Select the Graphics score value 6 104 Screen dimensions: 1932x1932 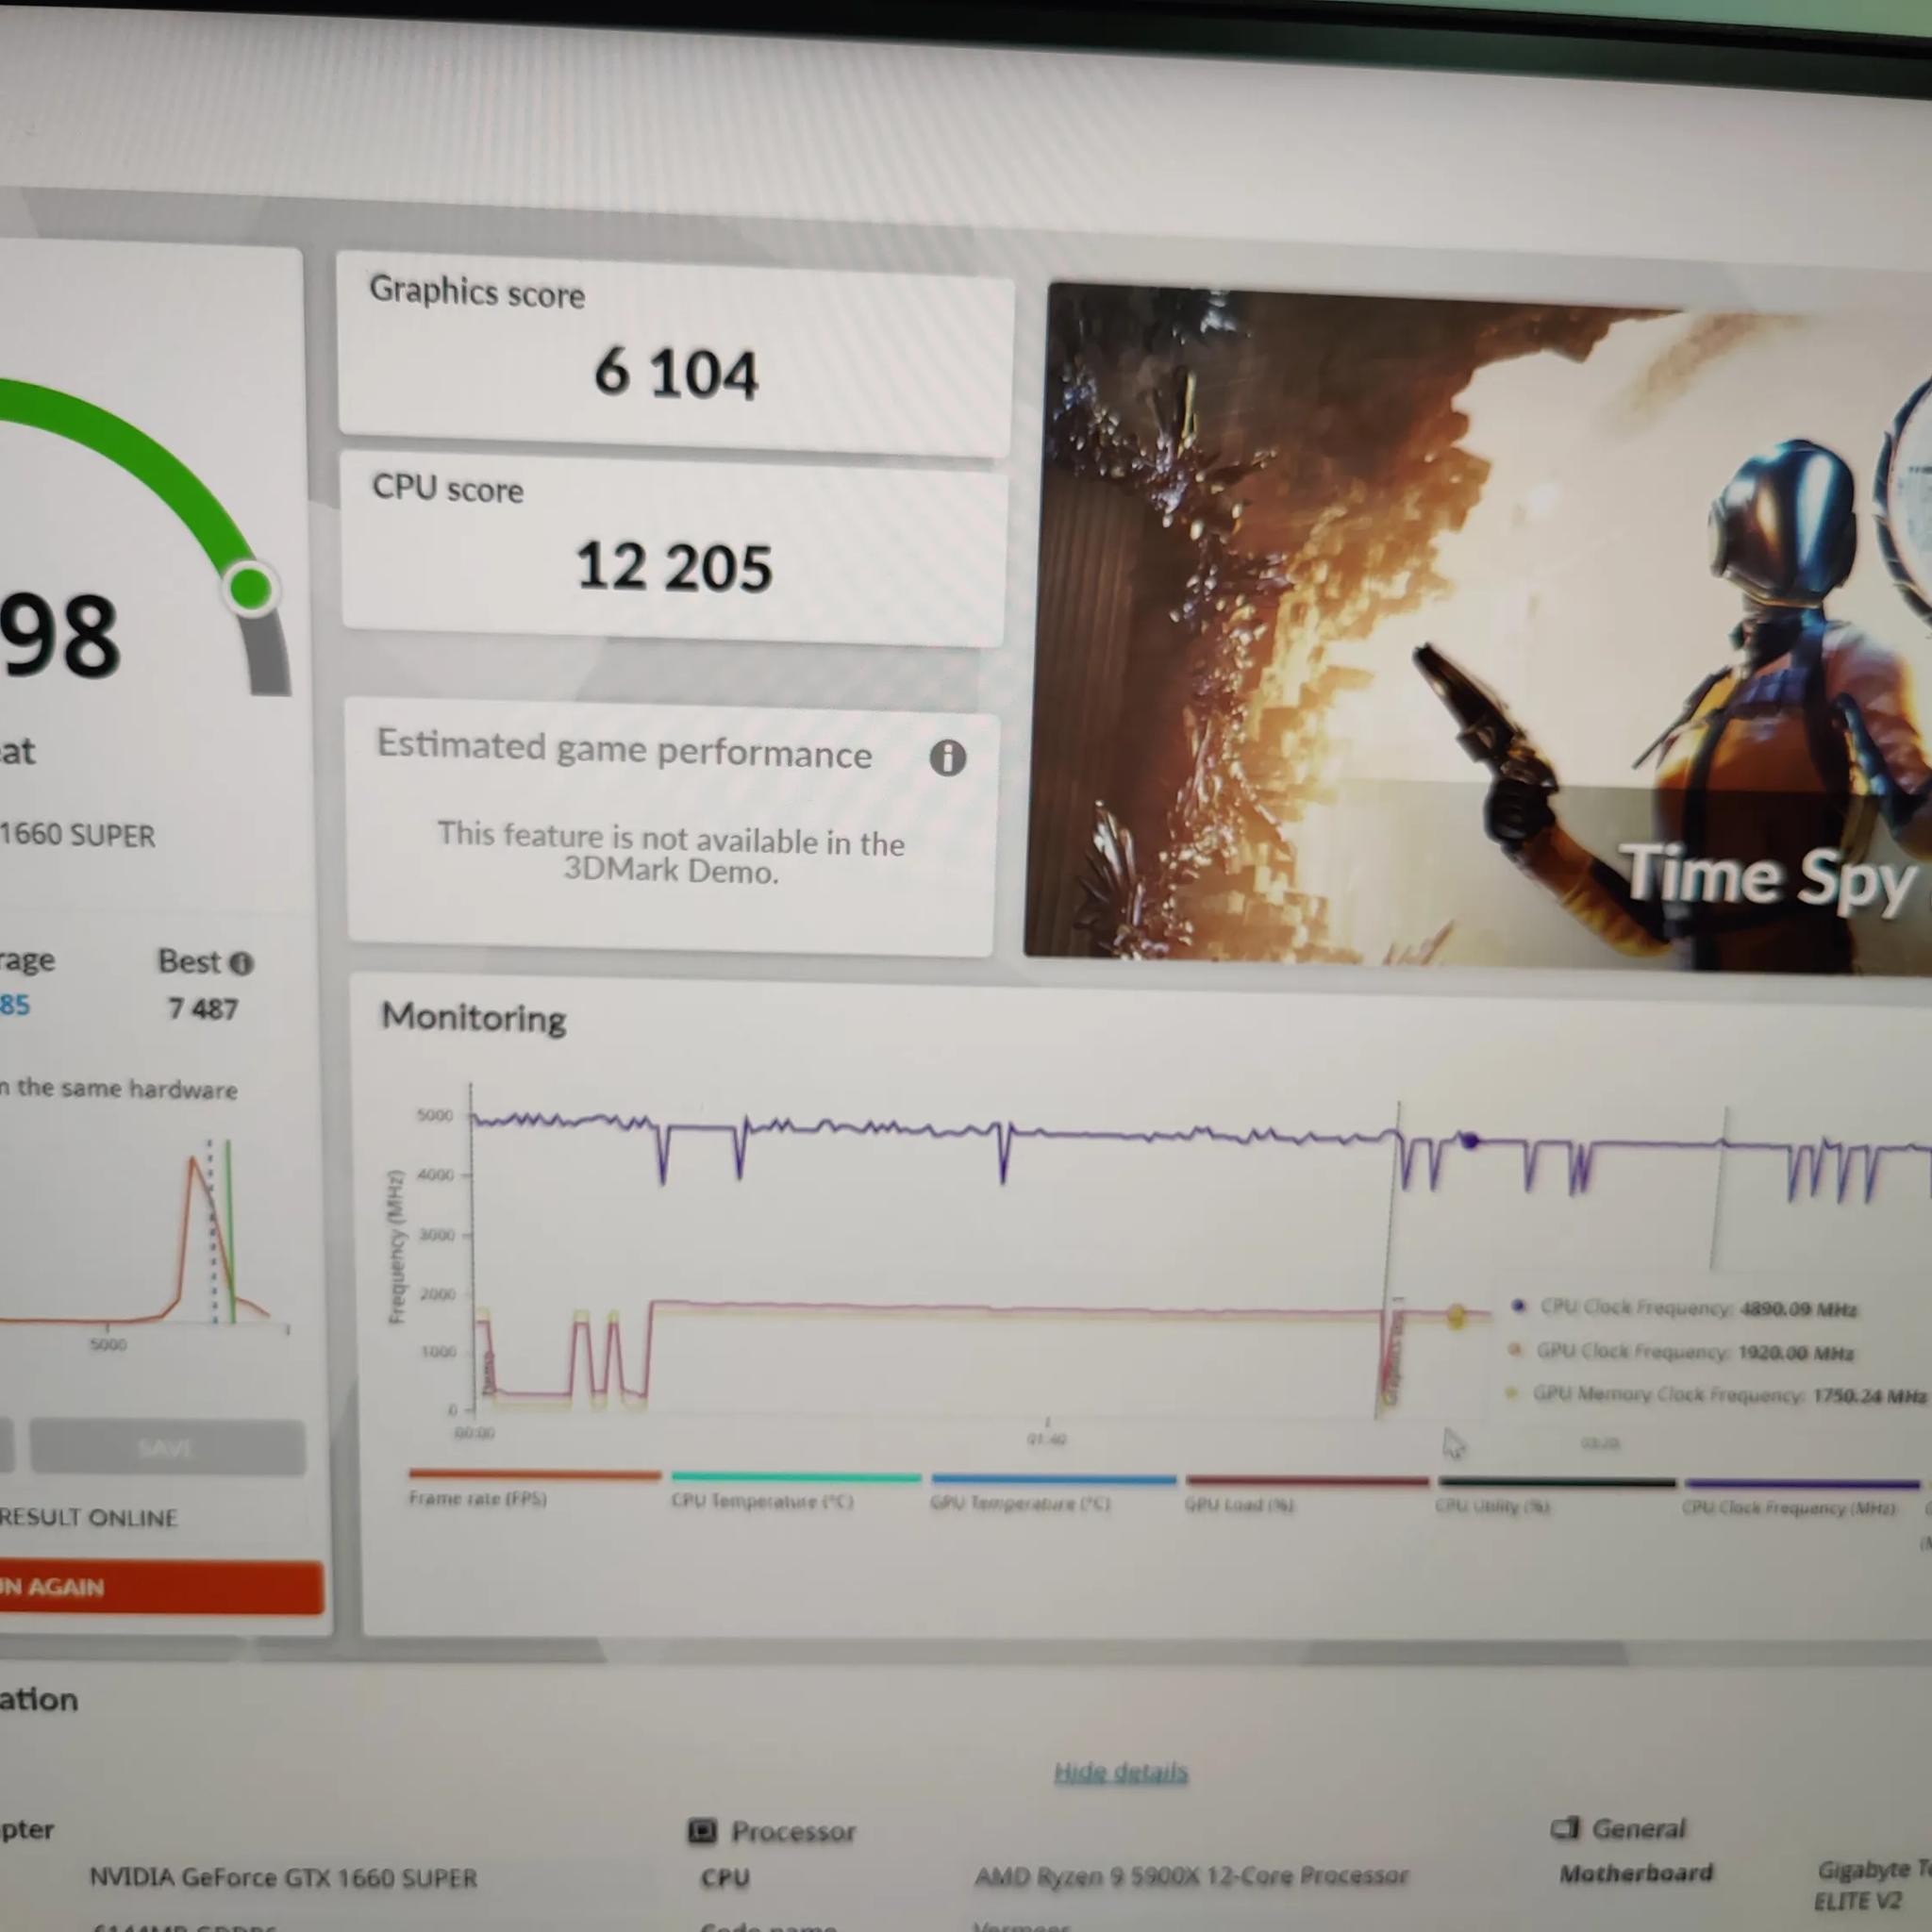pos(676,374)
